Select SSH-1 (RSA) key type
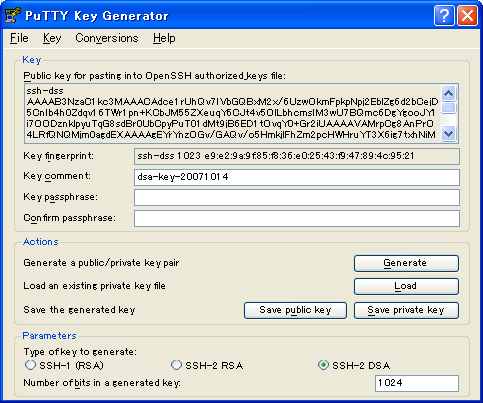Image resolution: width=483 pixels, height=403 pixels. click(30, 365)
